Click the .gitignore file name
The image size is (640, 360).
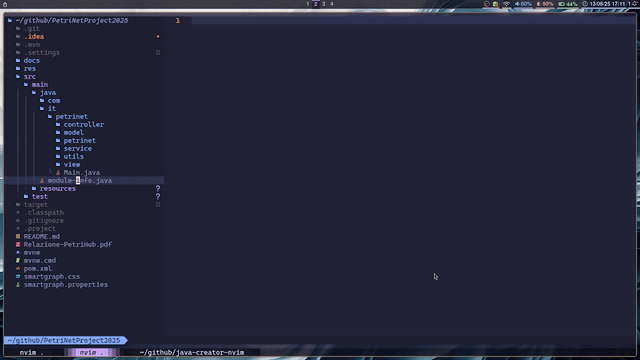(x=44, y=220)
